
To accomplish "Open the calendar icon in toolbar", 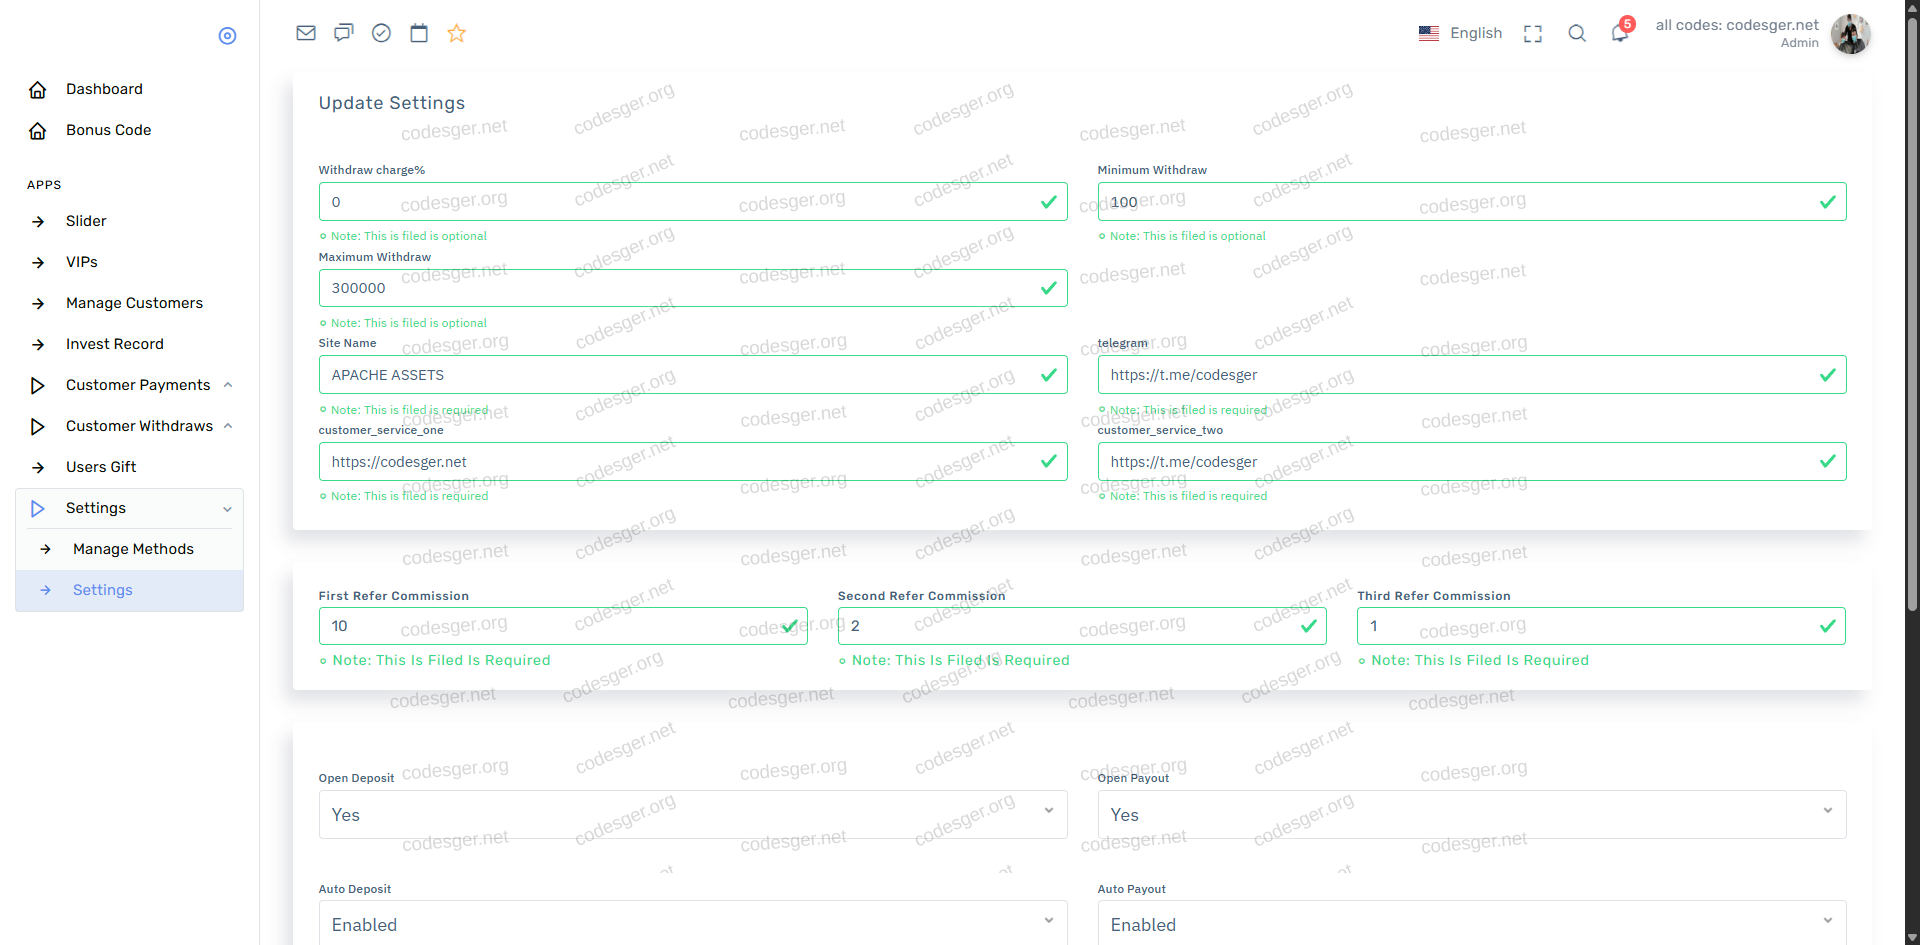I will click(419, 33).
